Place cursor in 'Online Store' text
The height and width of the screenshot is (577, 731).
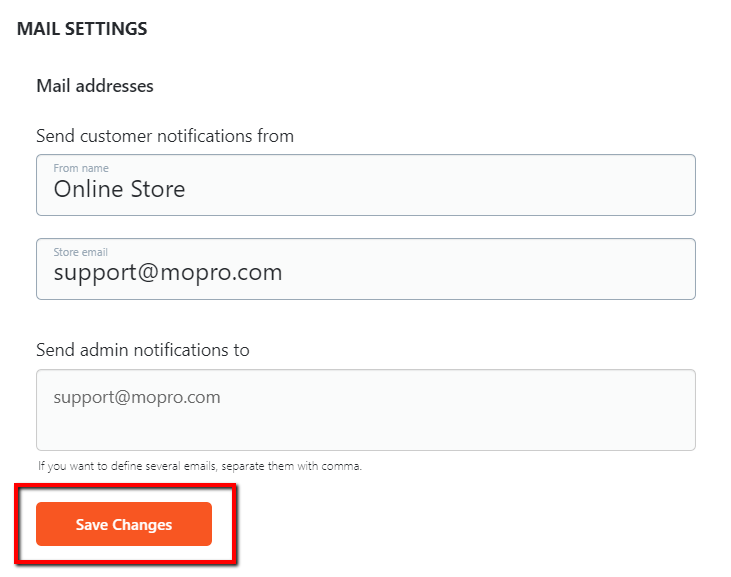[119, 189]
